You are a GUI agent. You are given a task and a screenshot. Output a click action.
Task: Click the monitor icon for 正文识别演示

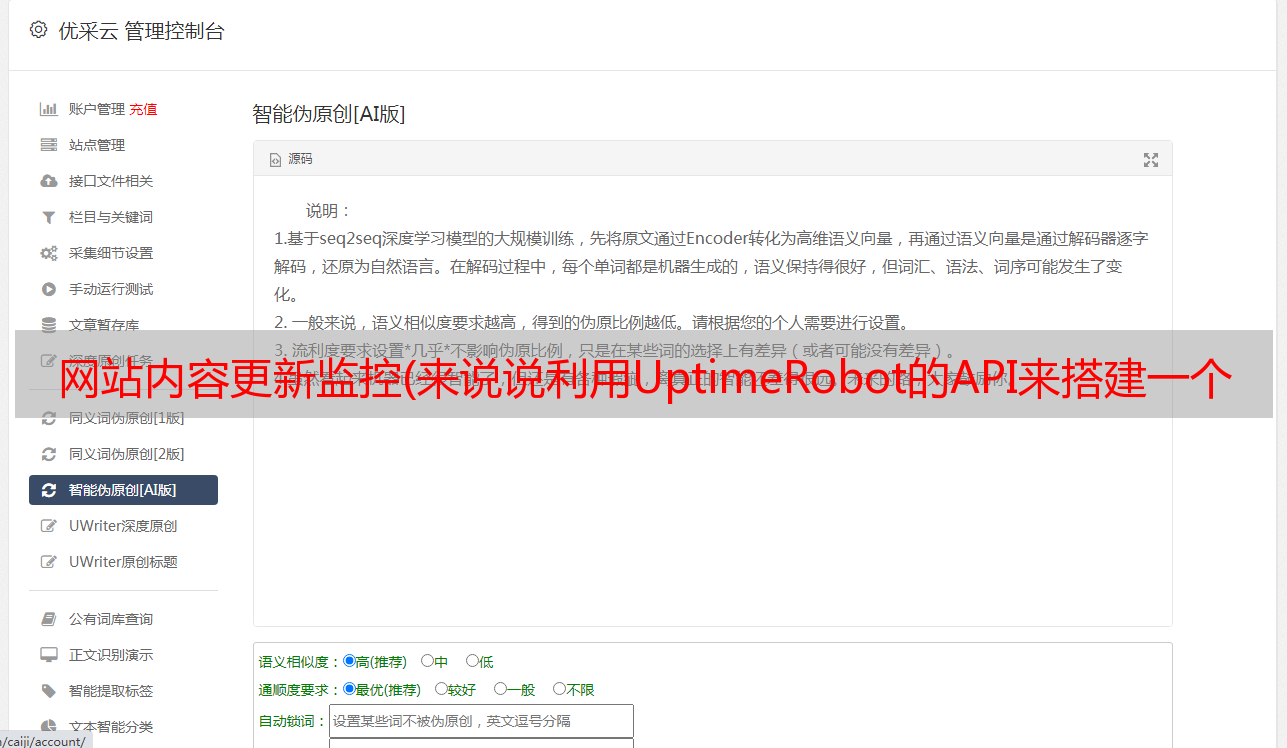pos(48,655)
